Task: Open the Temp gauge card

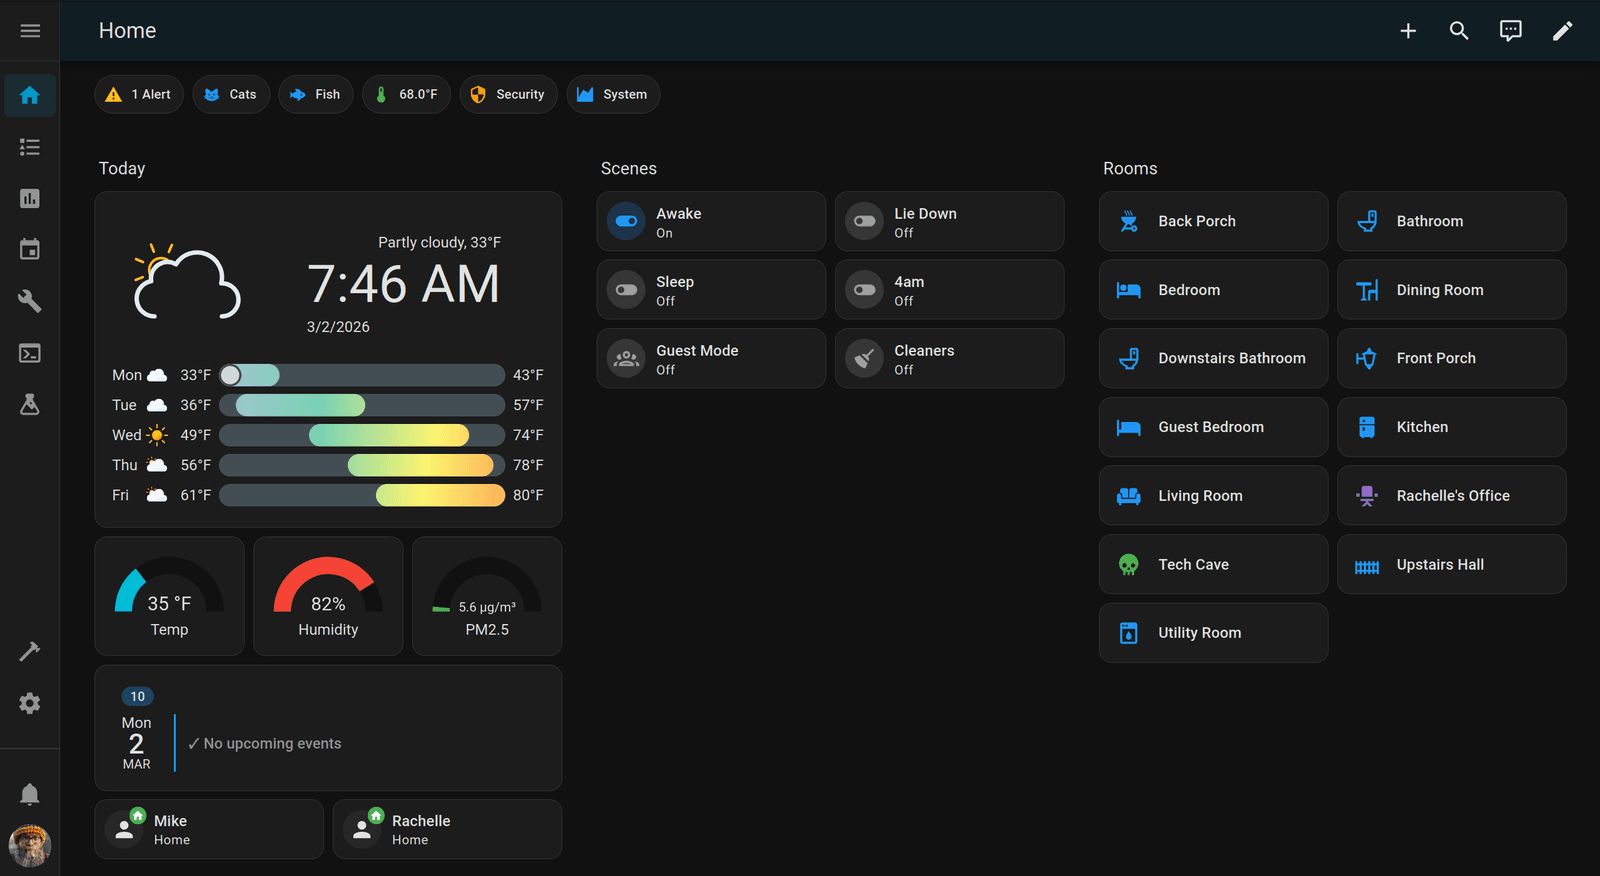Action: 170,597
